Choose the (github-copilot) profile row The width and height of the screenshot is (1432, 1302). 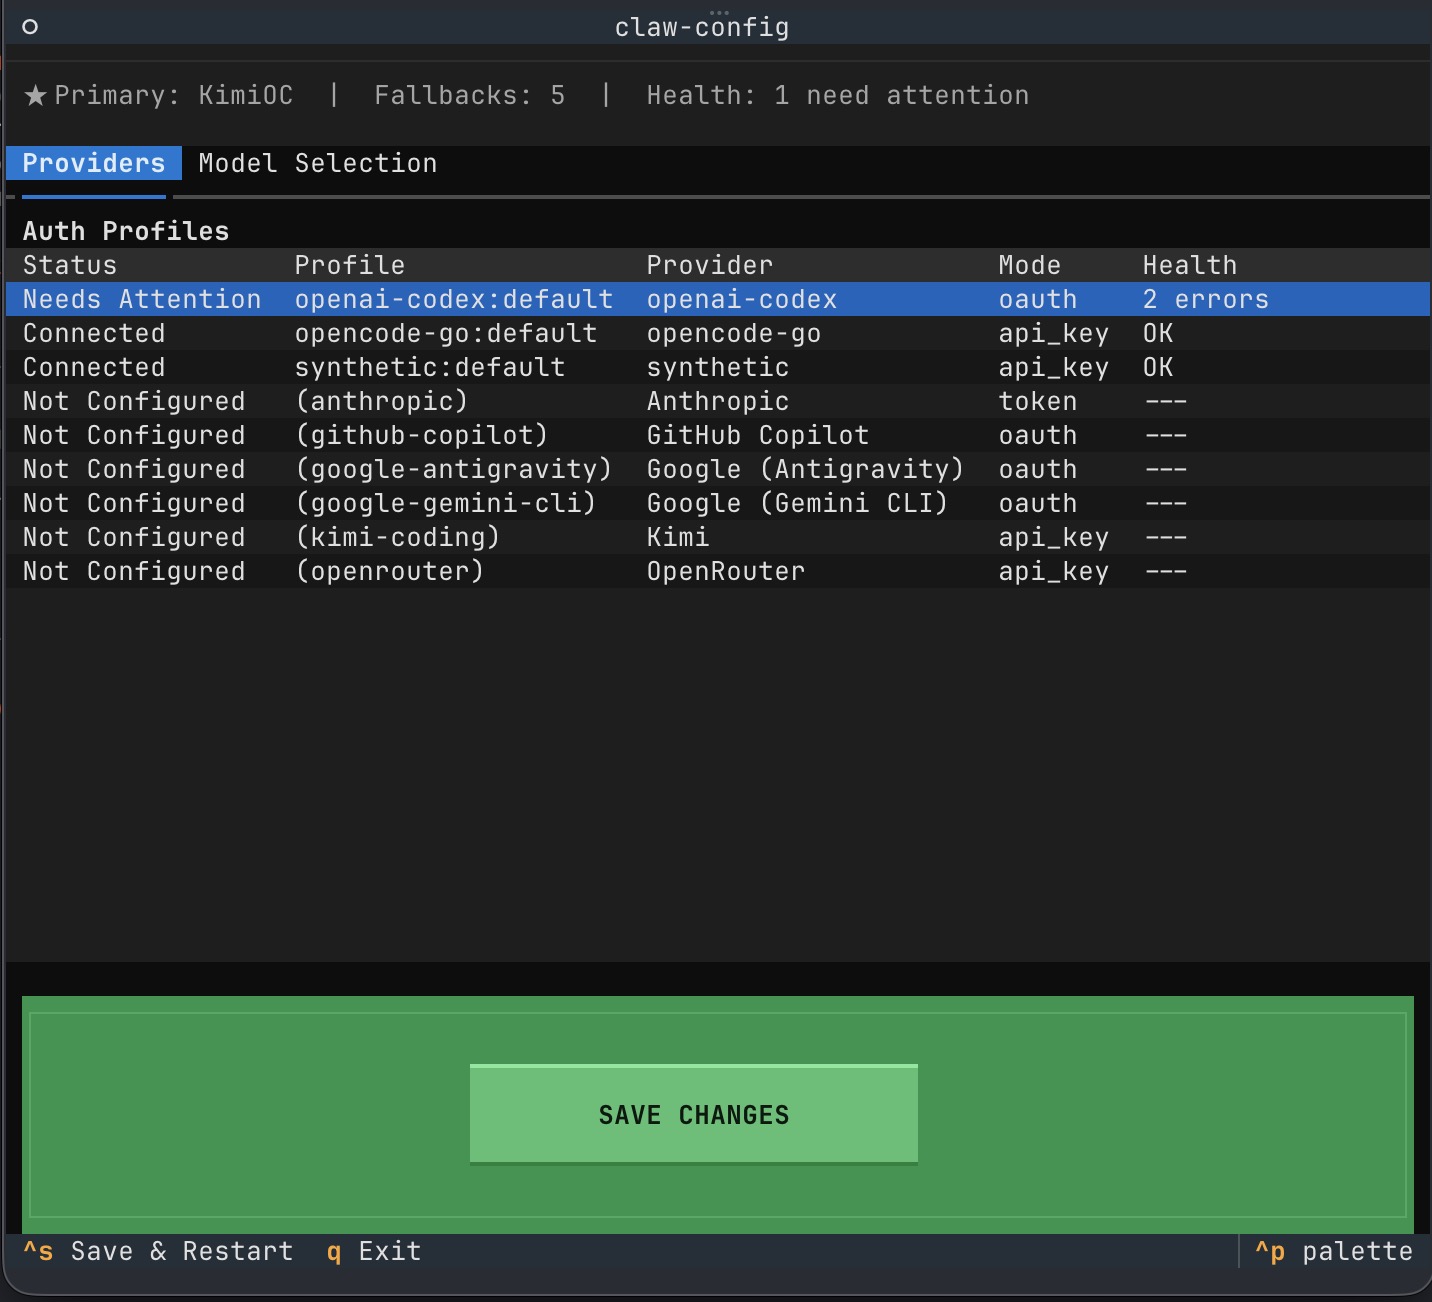tap(421, 435)
